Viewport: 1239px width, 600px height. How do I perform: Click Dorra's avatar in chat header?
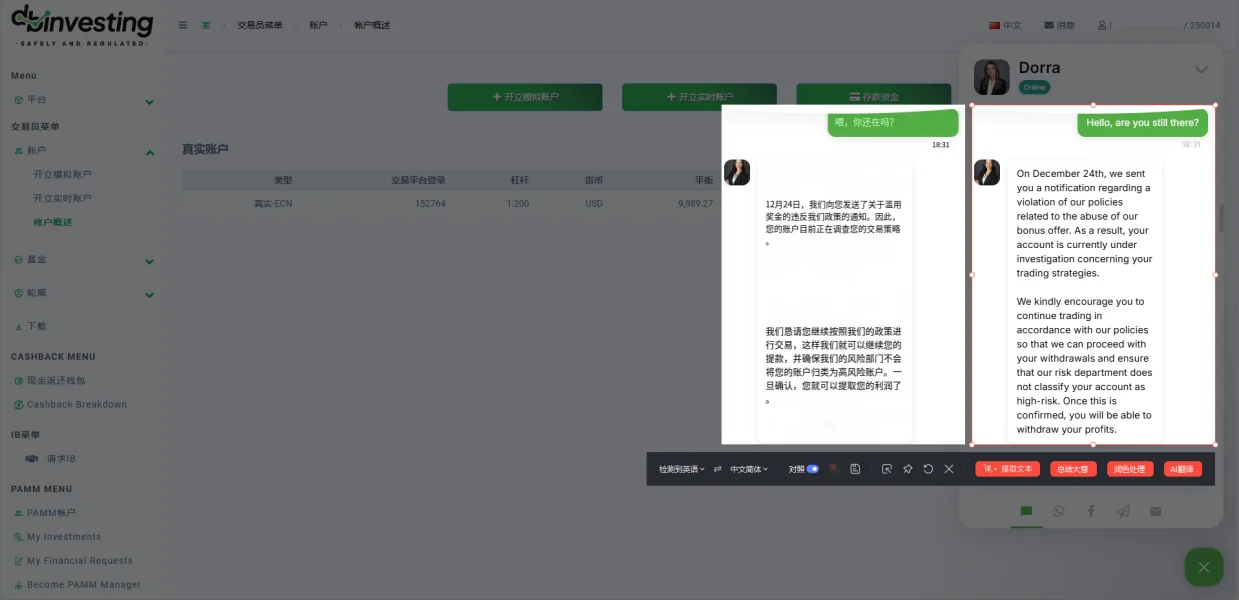[991, 77]
